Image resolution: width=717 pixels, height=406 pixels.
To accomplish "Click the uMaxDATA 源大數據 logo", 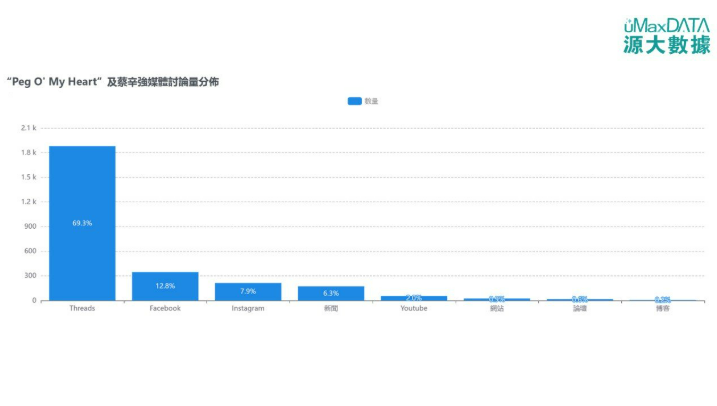I will click(665, 36).
